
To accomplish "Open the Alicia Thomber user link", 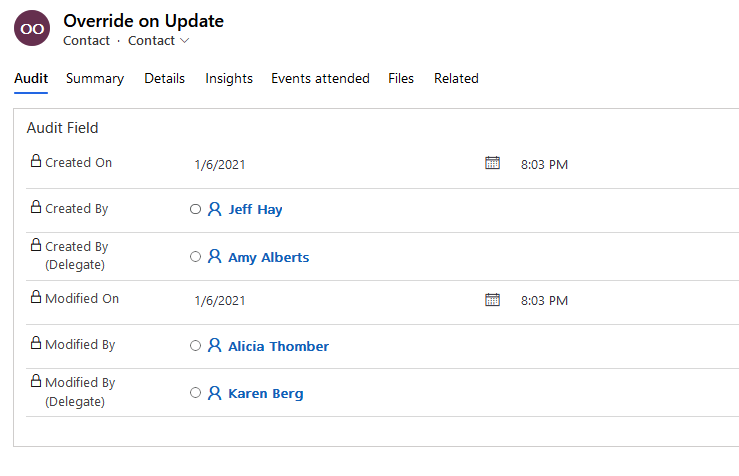I will click(278, 346).
